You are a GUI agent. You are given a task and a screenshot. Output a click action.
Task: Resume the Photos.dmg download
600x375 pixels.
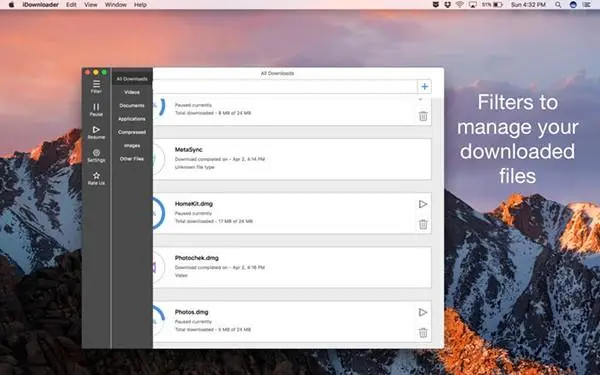coord(423,312)
